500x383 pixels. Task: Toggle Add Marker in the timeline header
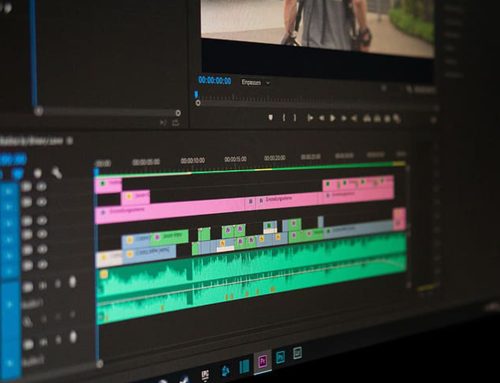coord(38,173)
